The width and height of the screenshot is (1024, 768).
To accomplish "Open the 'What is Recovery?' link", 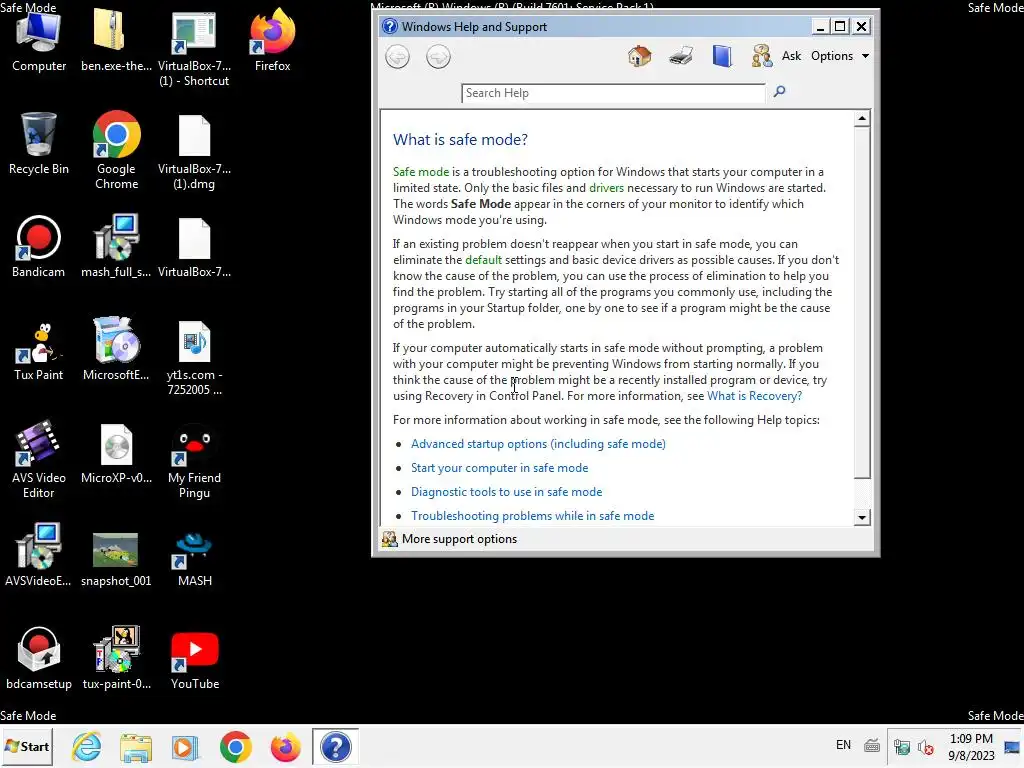I will coord(754,396).
